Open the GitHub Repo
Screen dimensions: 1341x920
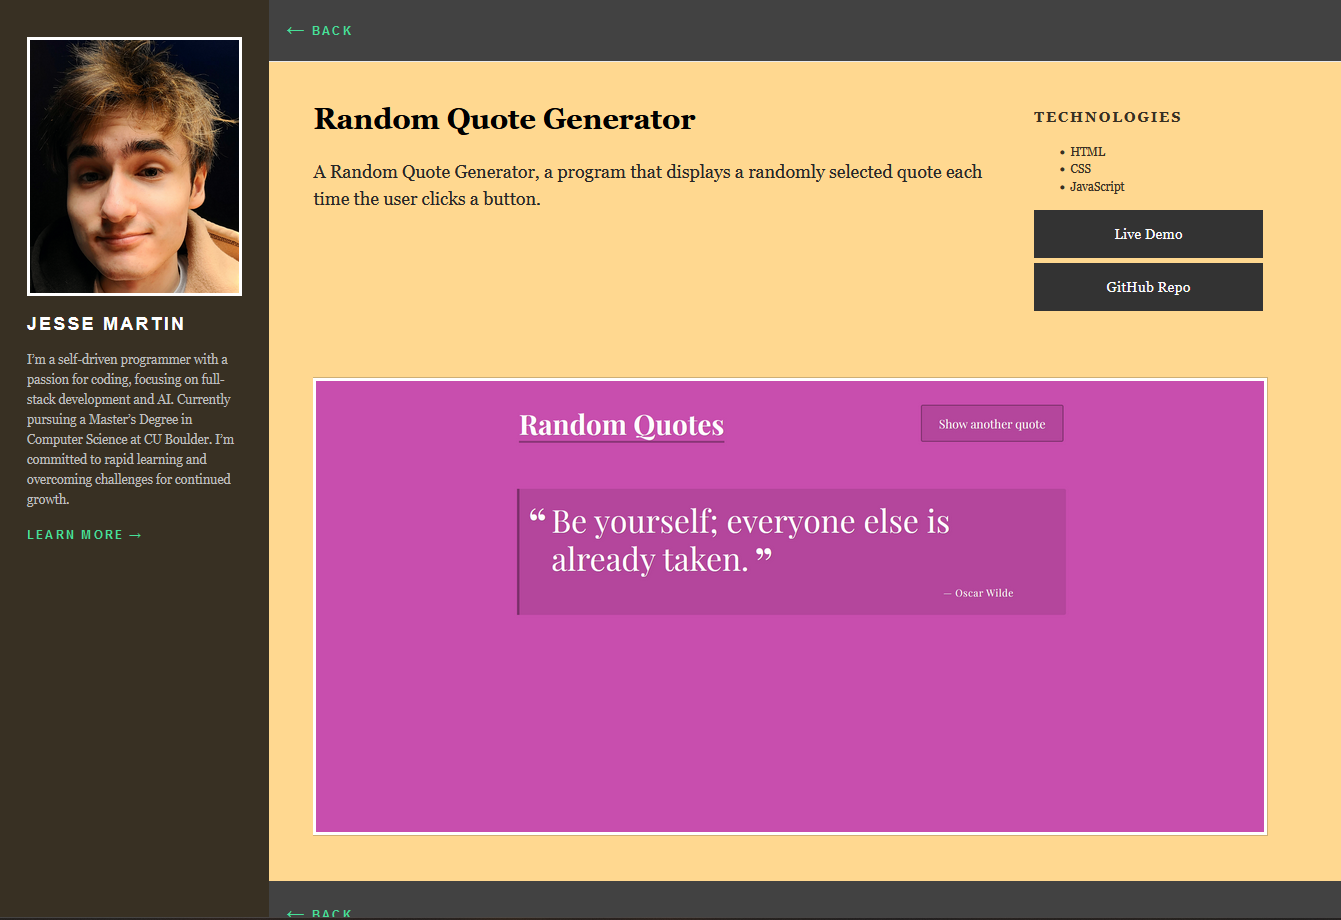click(x=1147, y=287)
